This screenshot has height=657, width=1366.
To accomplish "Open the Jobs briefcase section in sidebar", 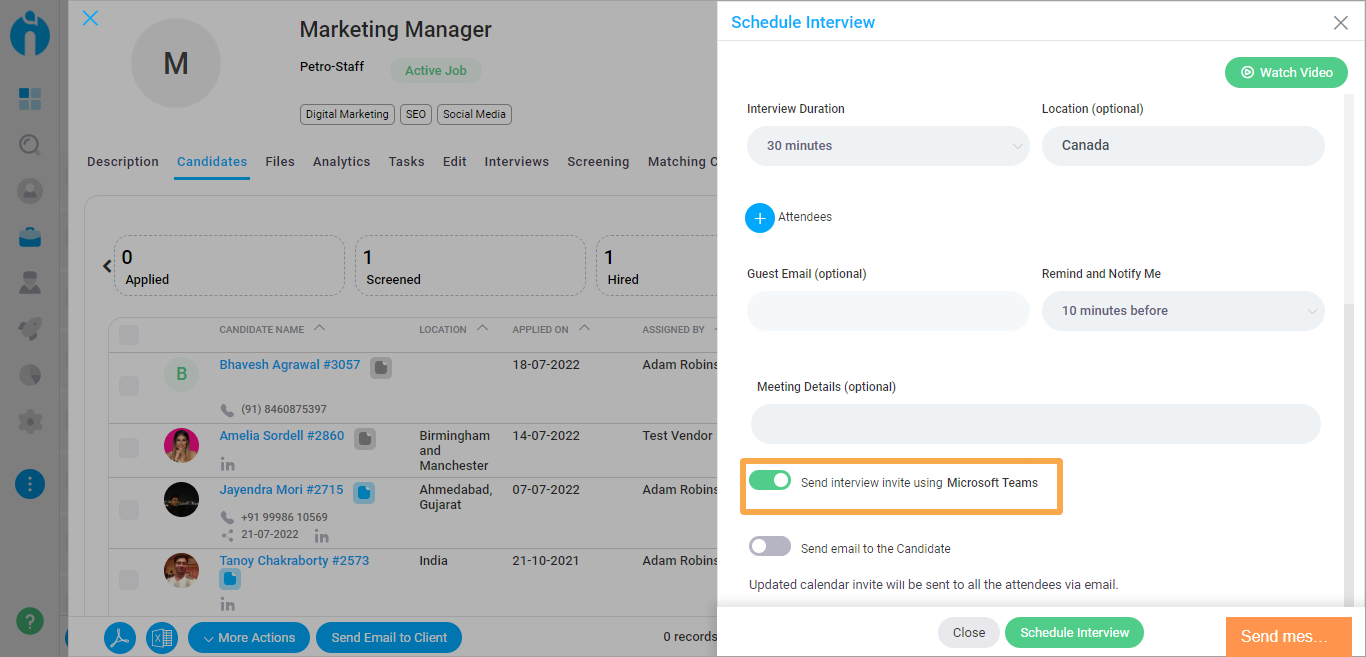I will click(29, 237).
